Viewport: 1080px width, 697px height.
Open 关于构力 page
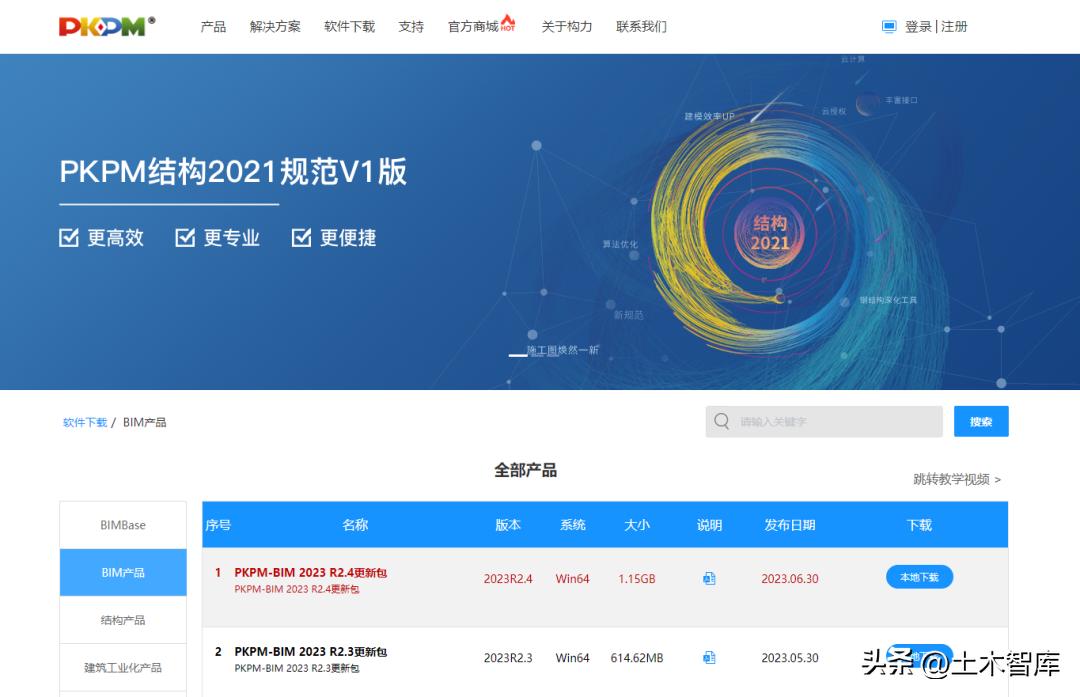566,27
